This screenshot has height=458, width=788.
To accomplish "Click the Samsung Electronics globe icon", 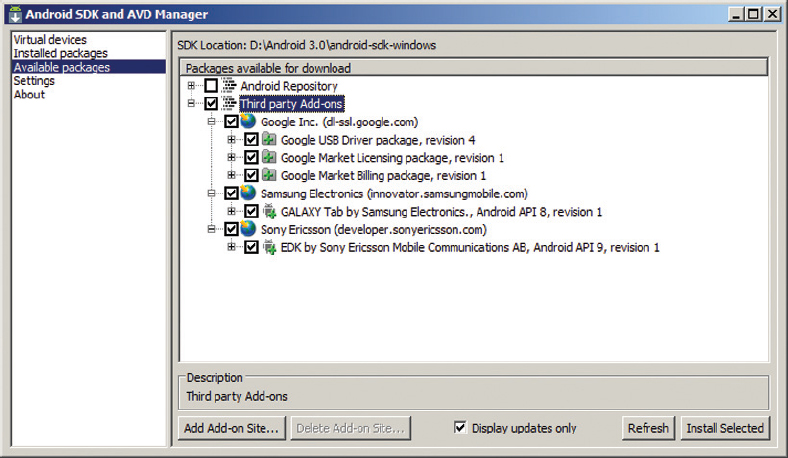I will click(x=248, y=193).
